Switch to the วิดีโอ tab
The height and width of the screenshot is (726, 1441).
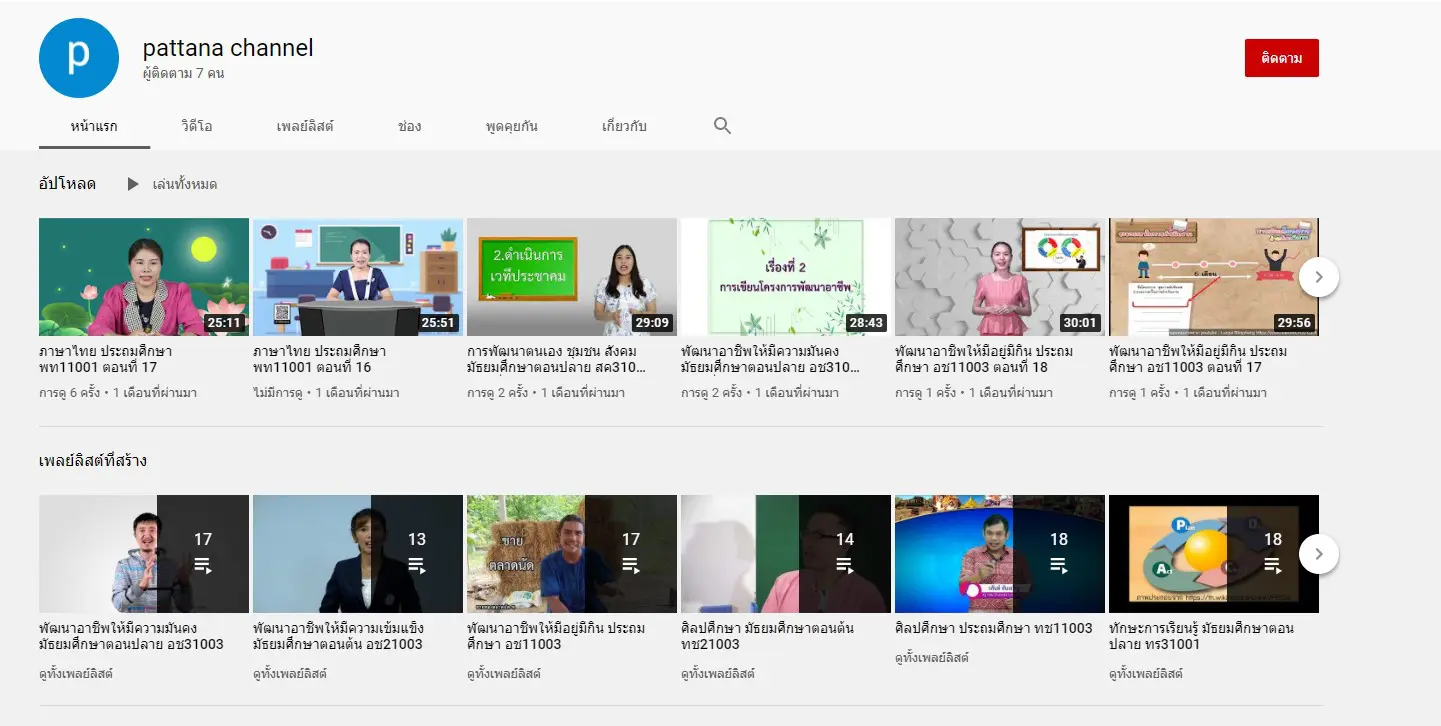(x=197, y=126)
